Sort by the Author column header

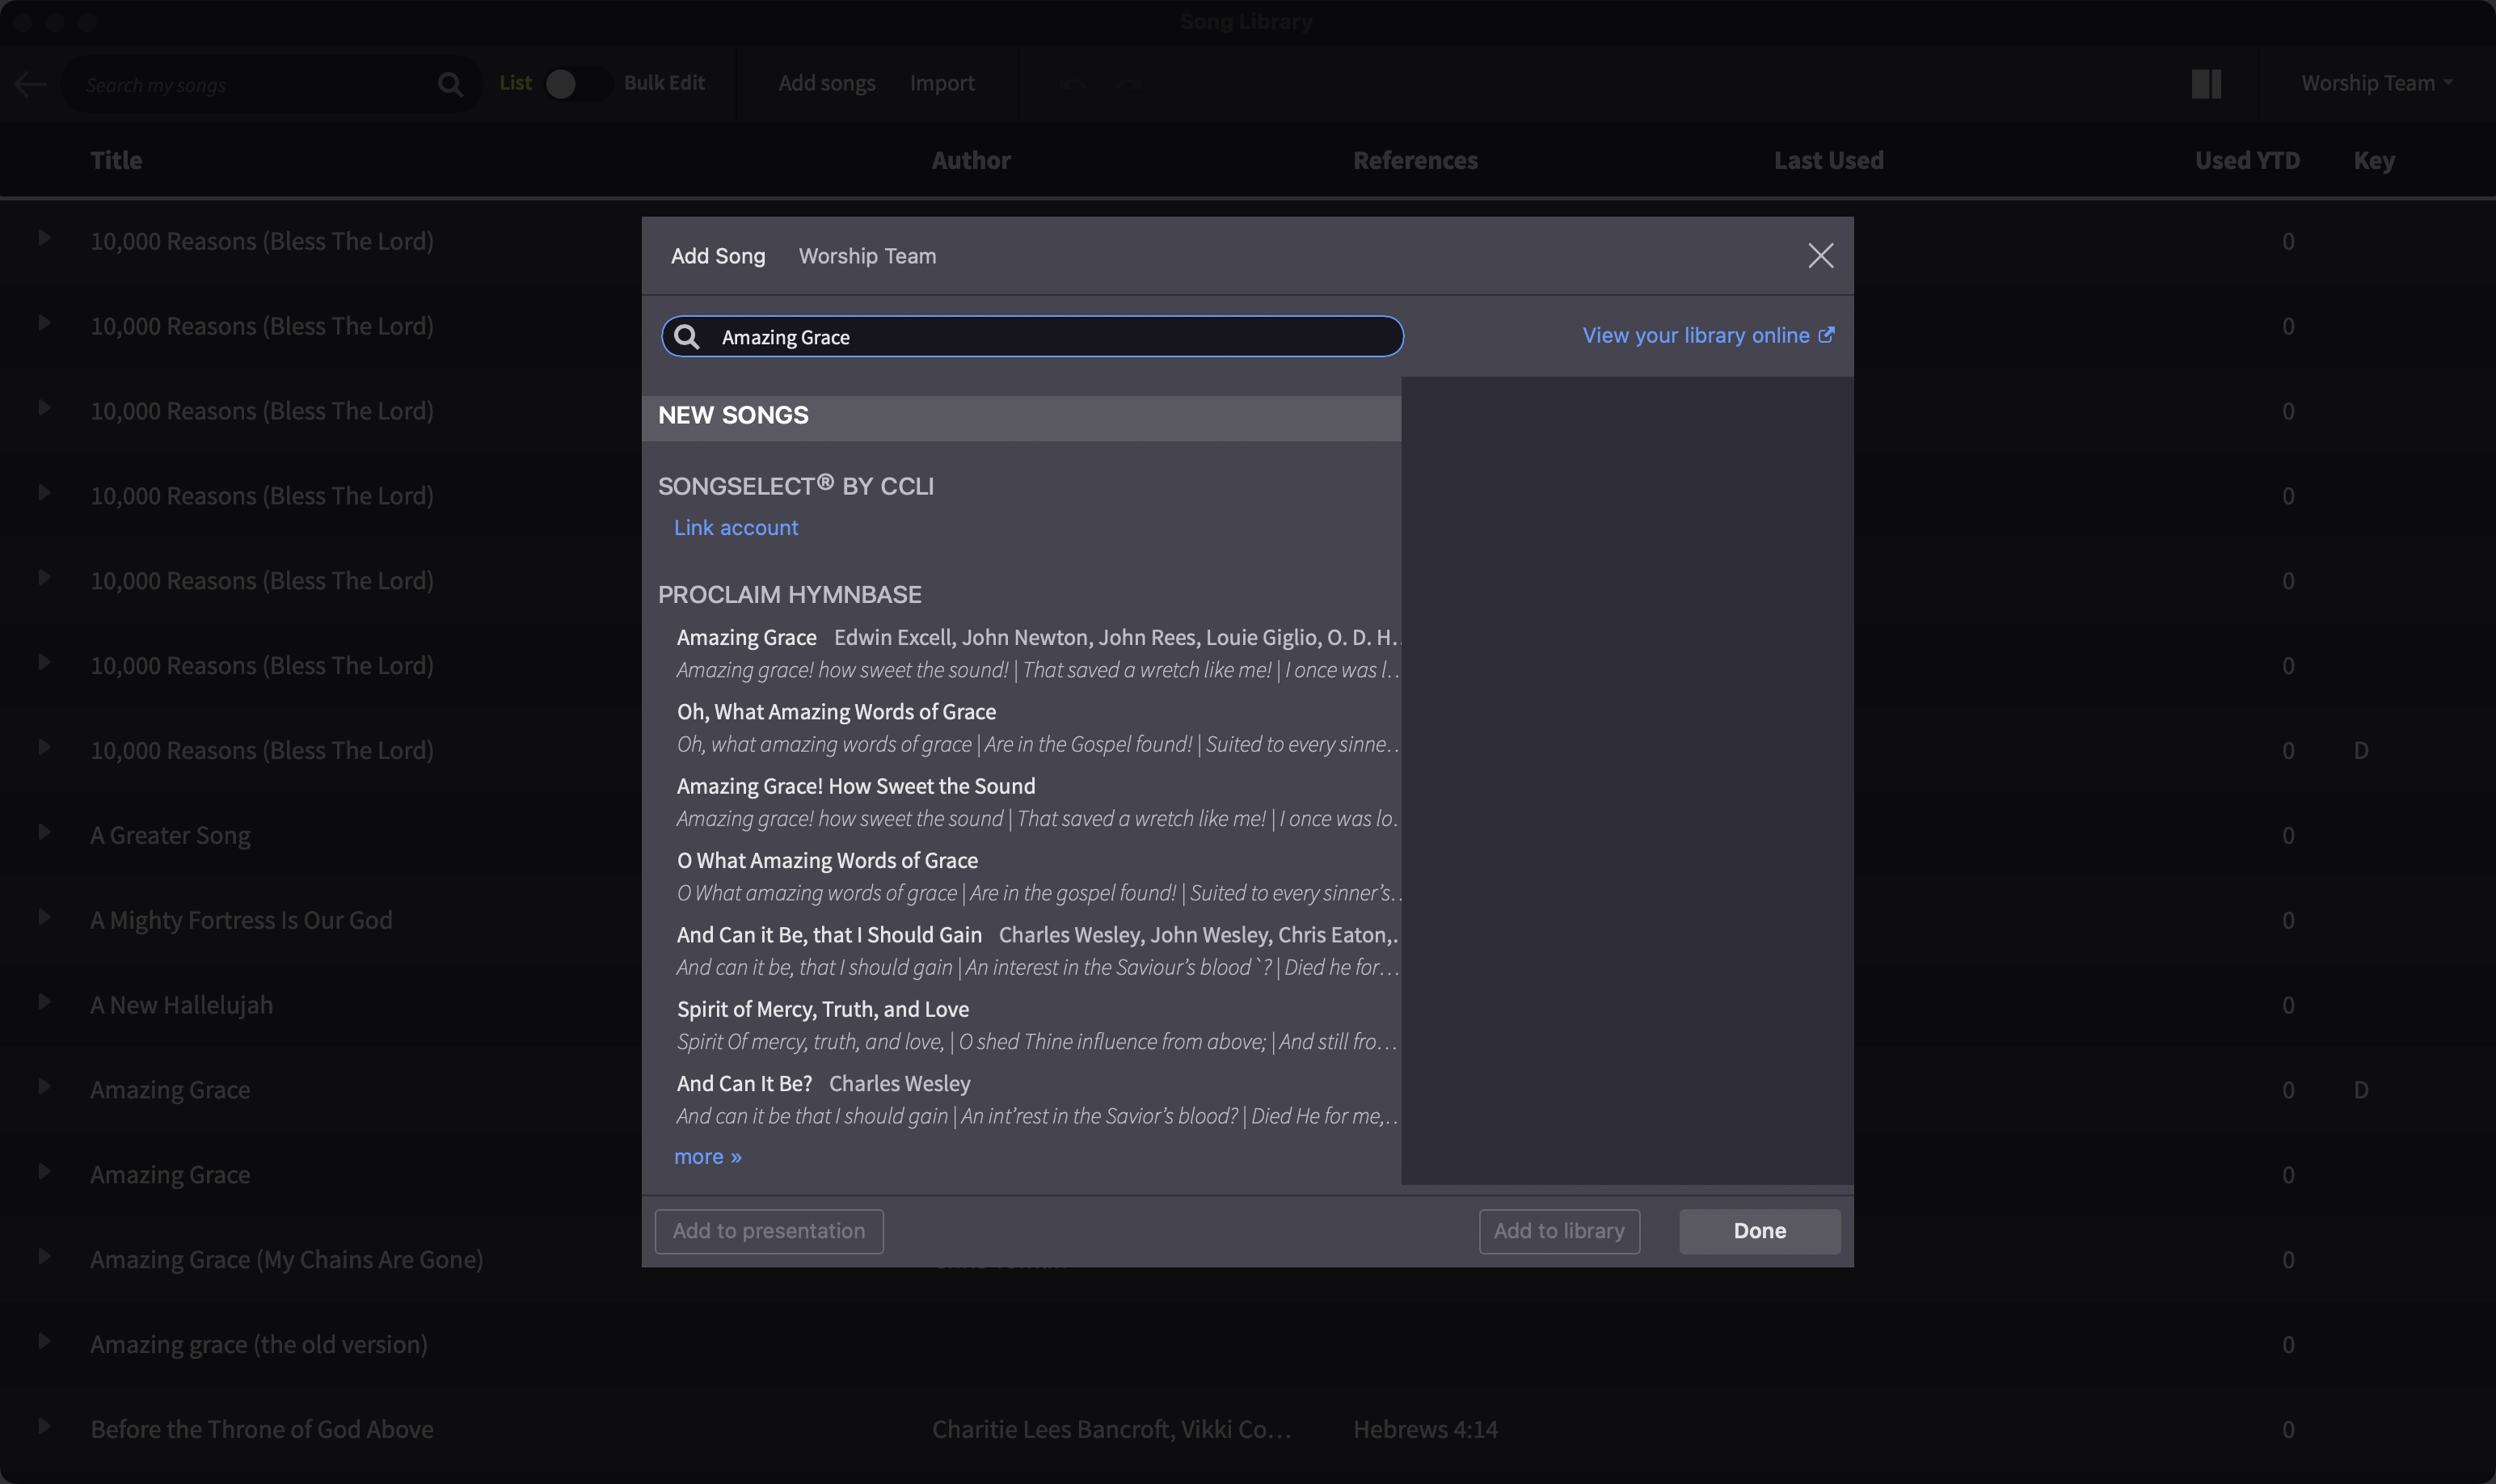(971, 160)
